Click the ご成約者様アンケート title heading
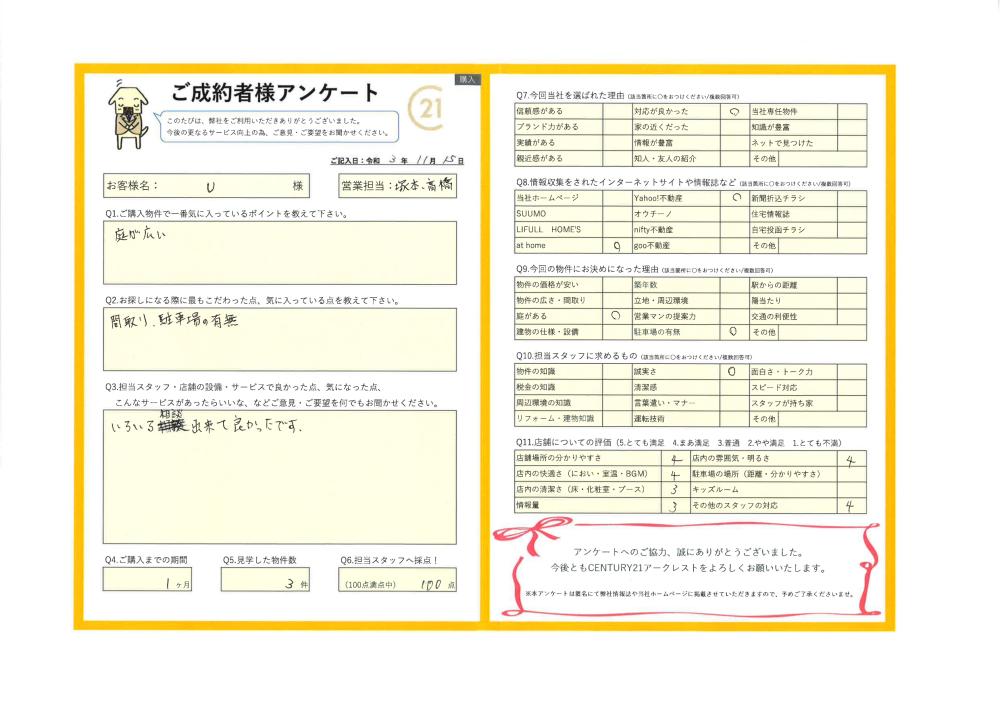This screenshot has height=707, width=1000. pyautogui.click(x=274, y=93)
